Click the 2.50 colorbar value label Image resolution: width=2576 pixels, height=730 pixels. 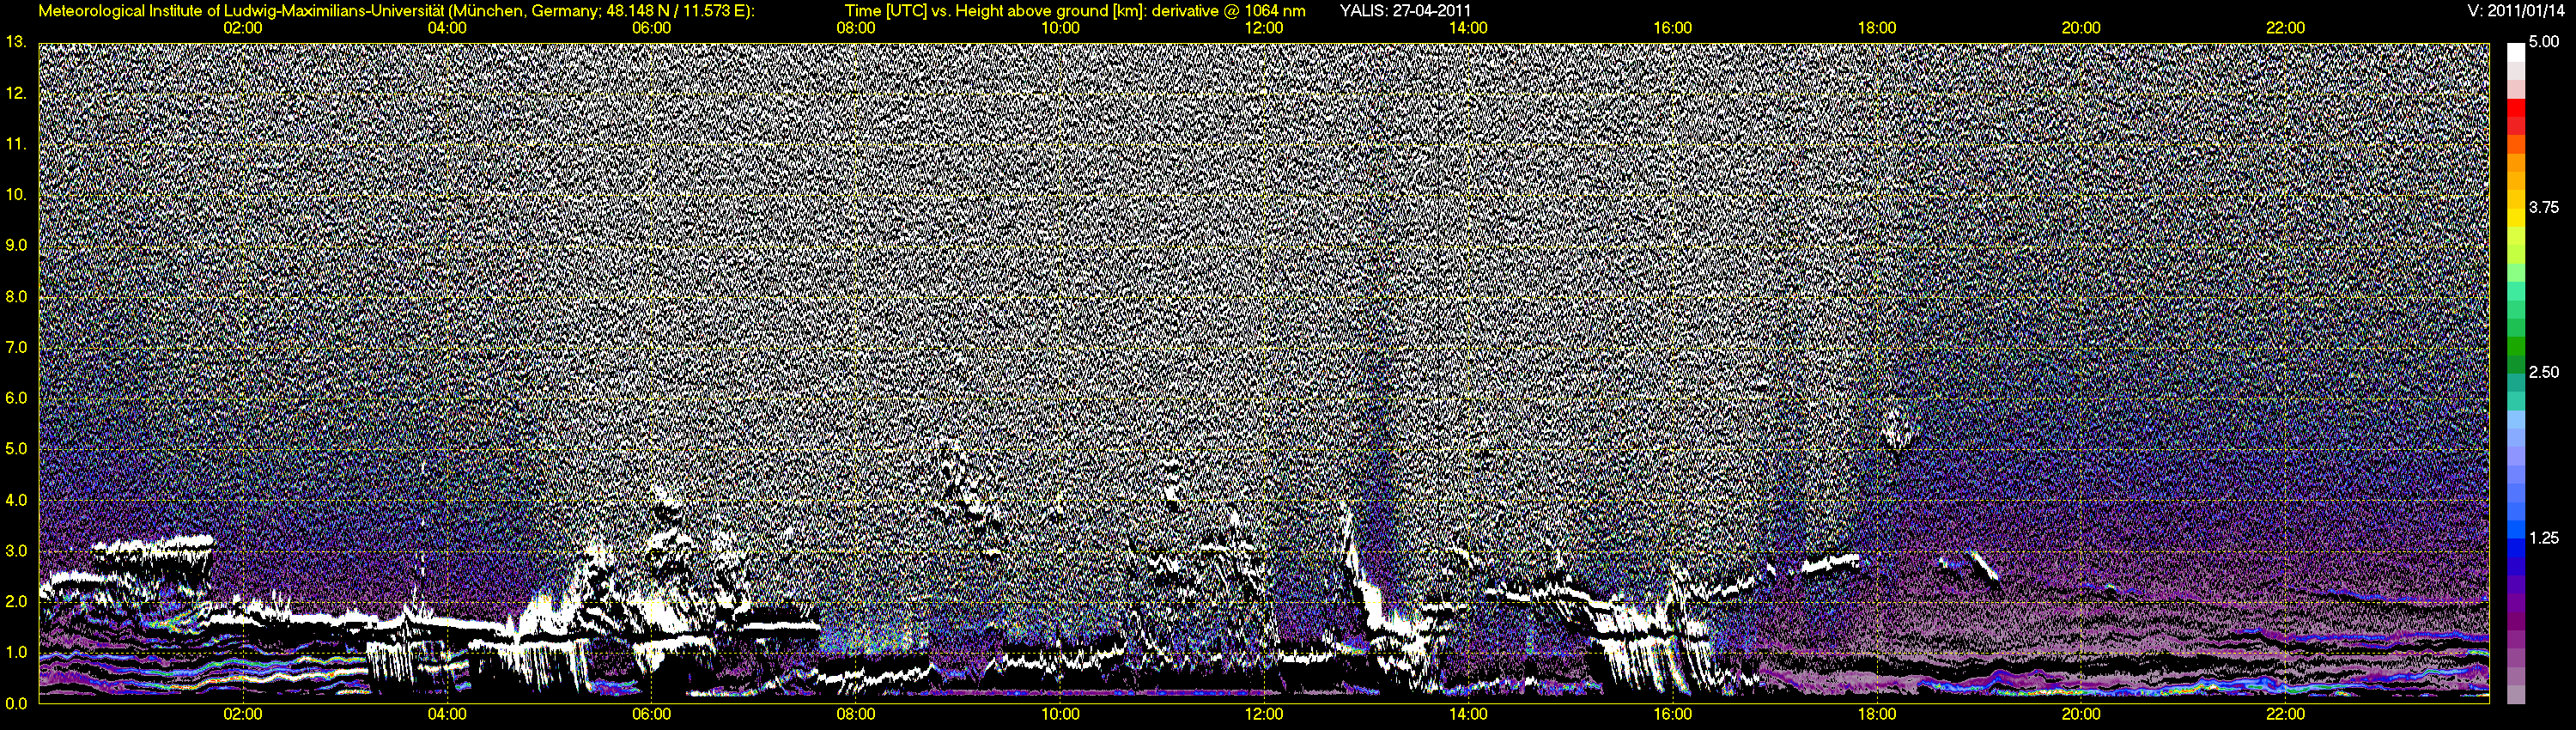click(x=2544, y=372)
